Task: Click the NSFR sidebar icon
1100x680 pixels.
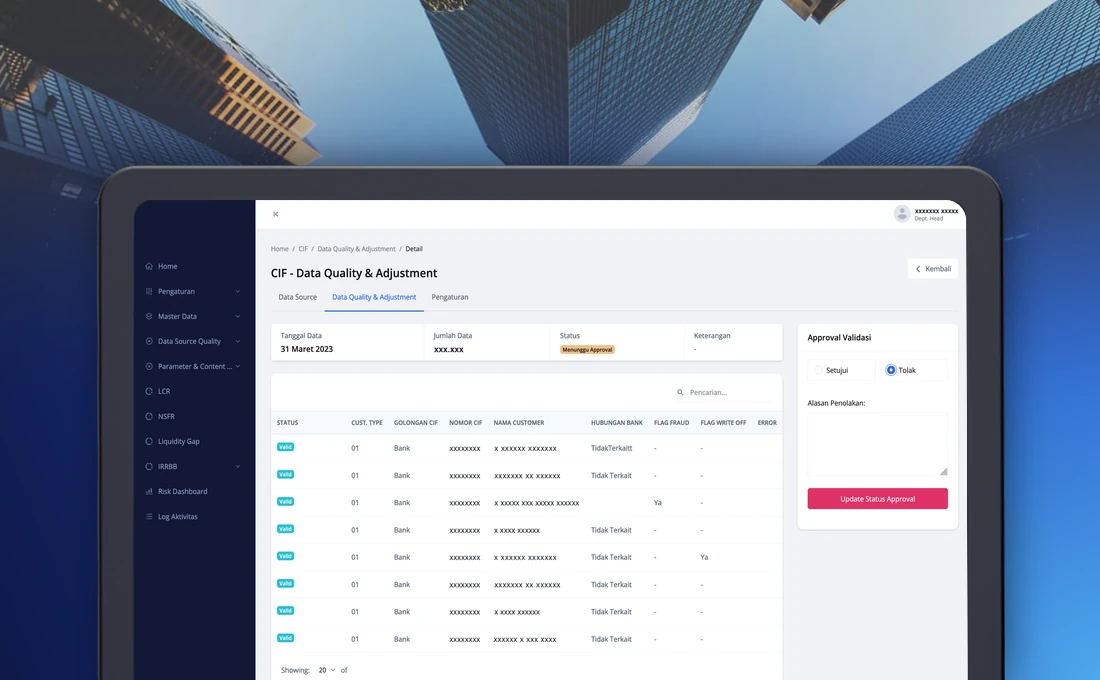Action: (x=149, y=416)
